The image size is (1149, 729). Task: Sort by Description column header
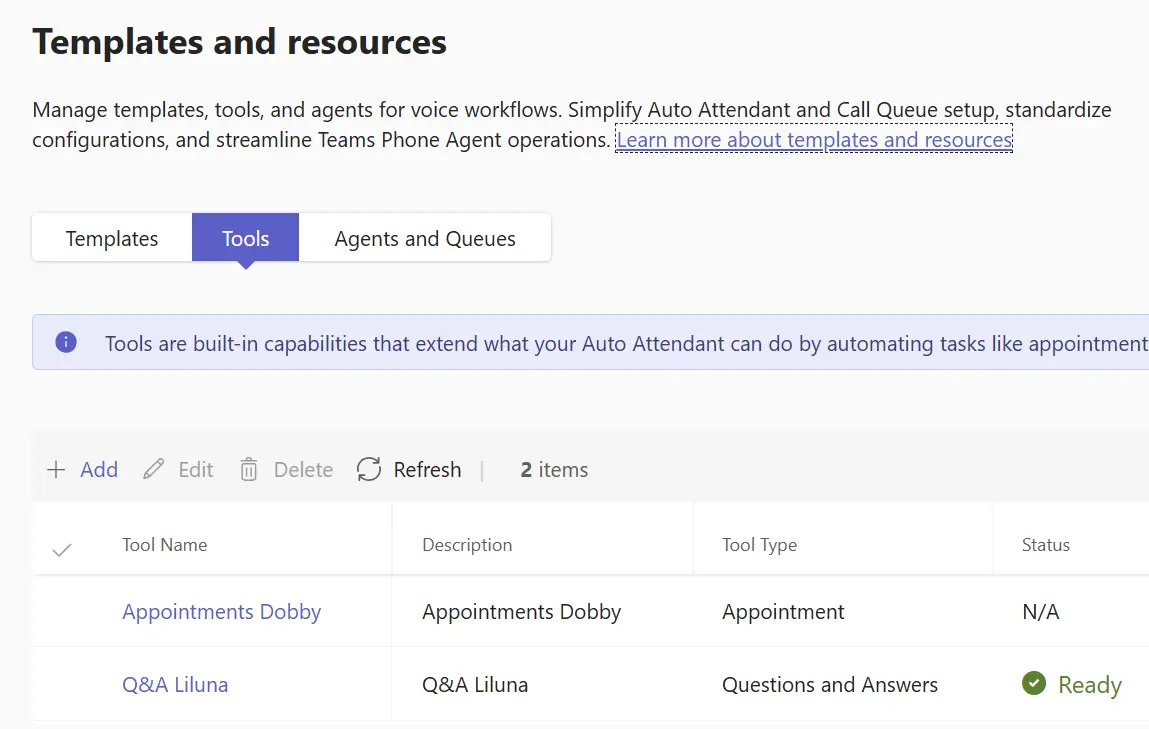pos(468,545)
